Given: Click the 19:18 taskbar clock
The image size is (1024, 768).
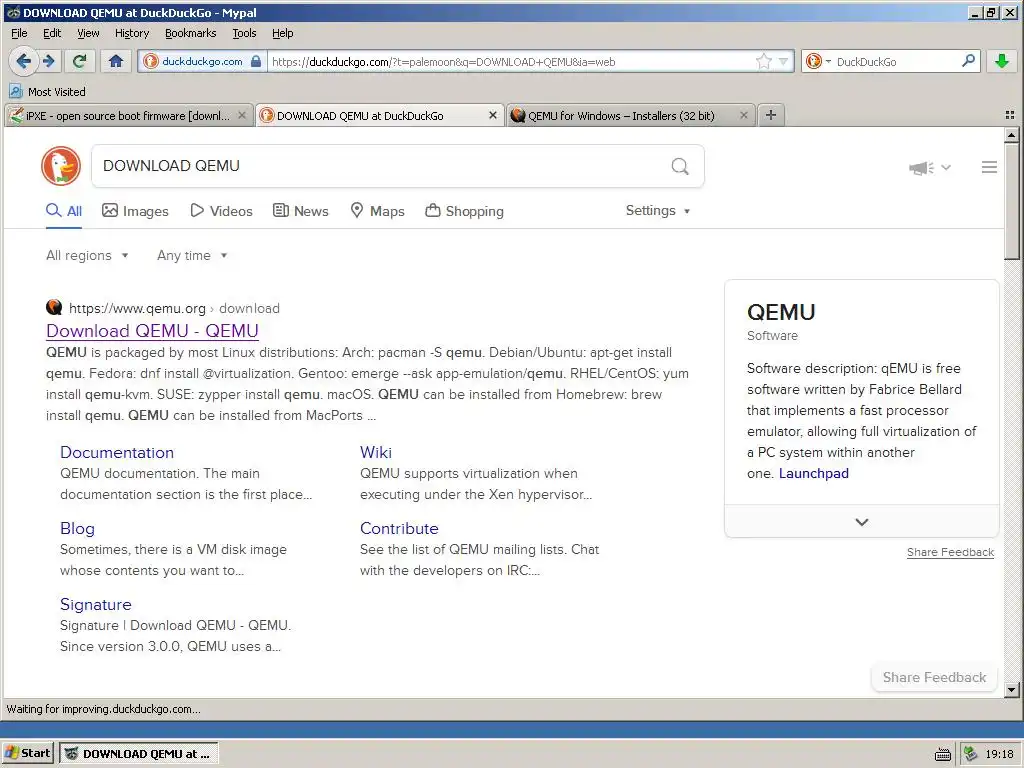Looking at the screenshot, I should [999, 754].
